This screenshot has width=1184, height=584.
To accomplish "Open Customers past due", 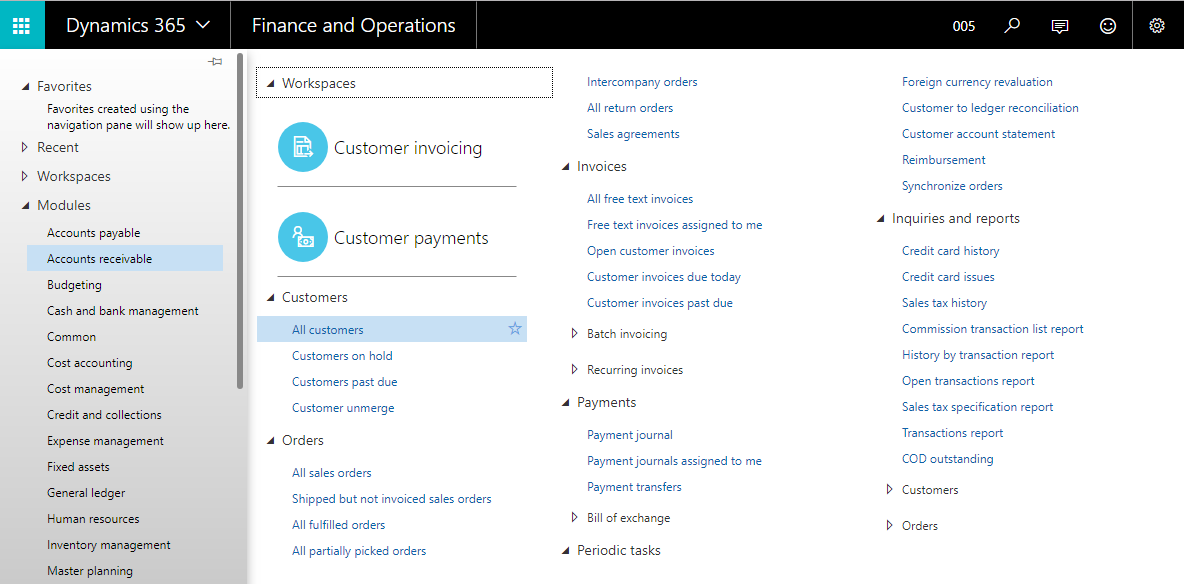I will tap(344, 382).
